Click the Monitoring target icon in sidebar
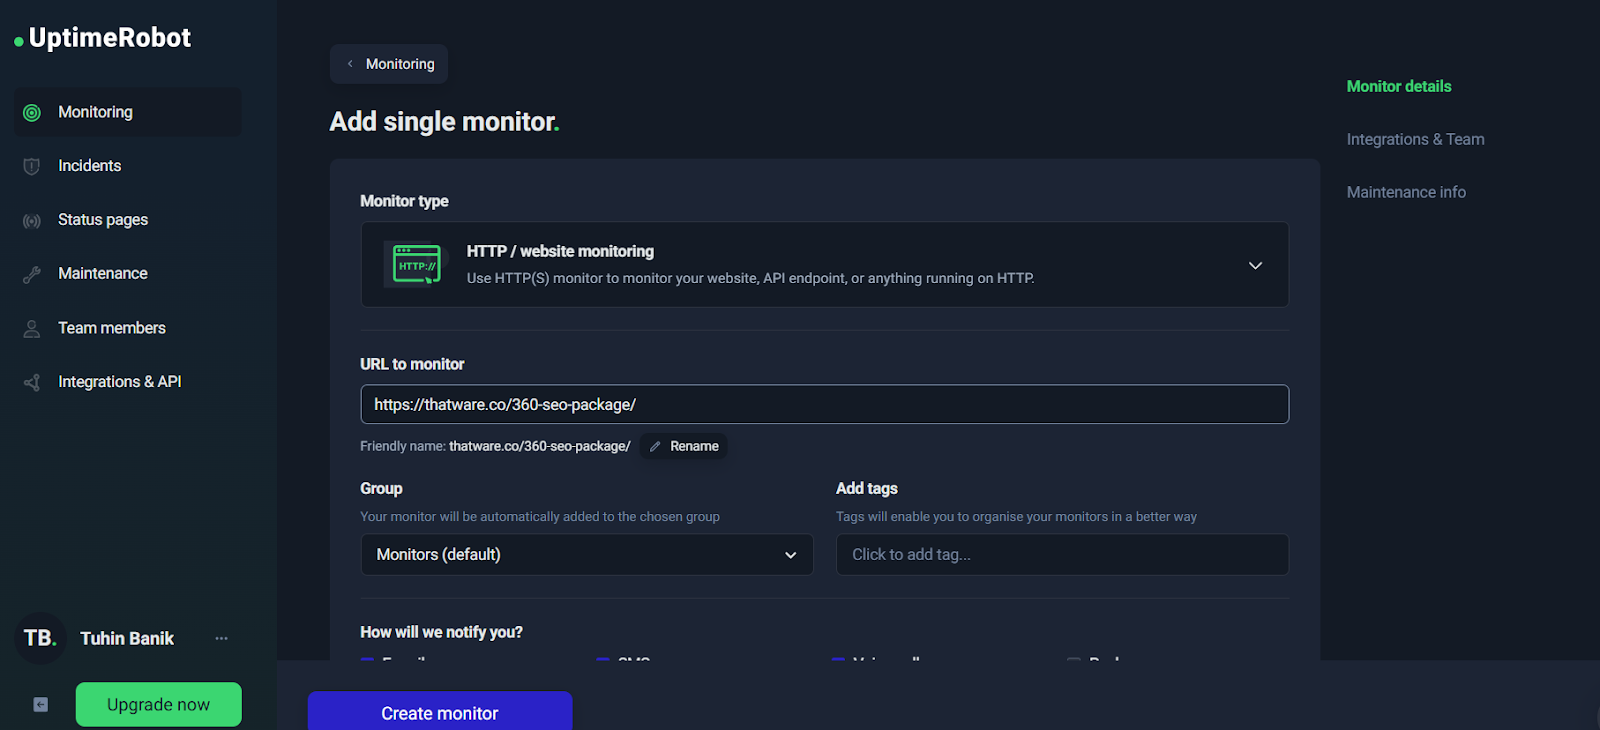Screen dimensions: 1600x730 (x=32, y=113)
